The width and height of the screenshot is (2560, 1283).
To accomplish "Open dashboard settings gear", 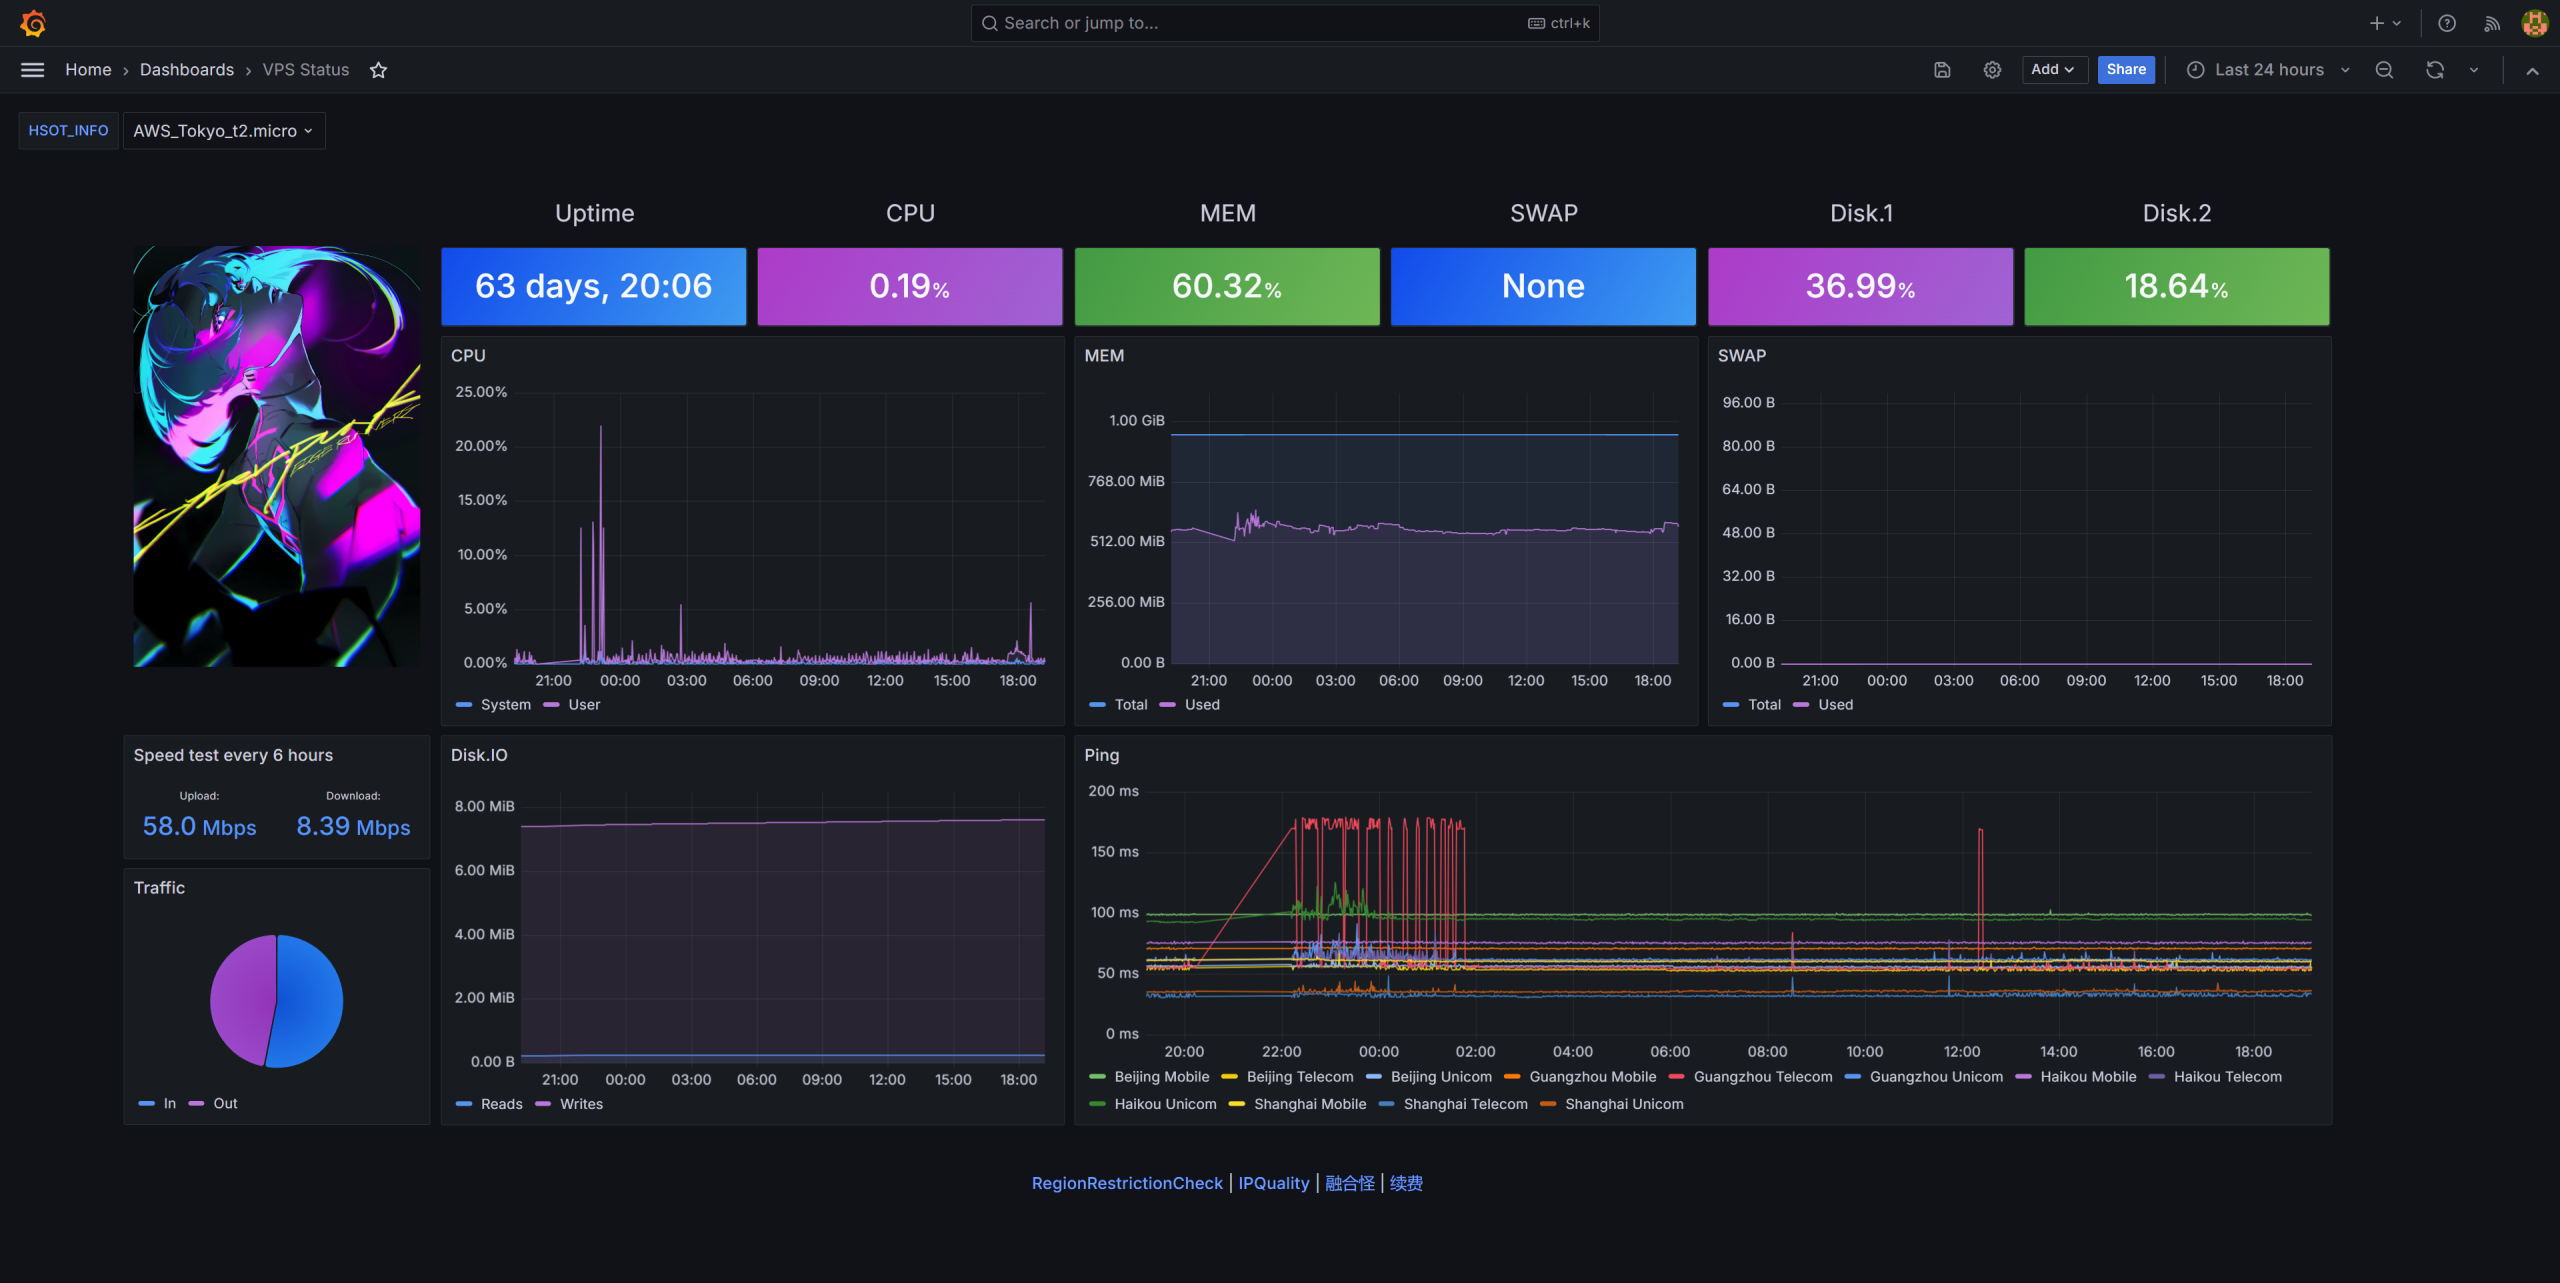I will pos(1992,70).
